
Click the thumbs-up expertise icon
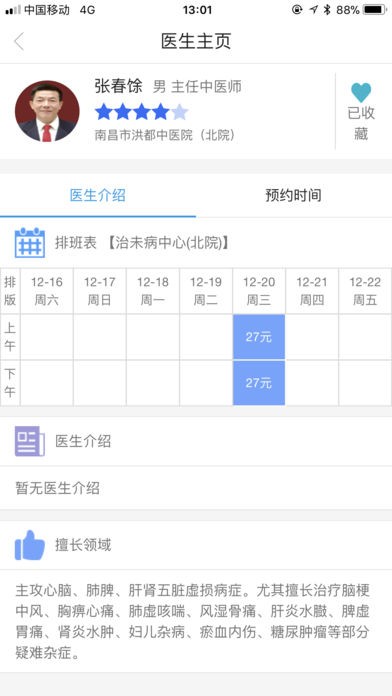(30, 545)
